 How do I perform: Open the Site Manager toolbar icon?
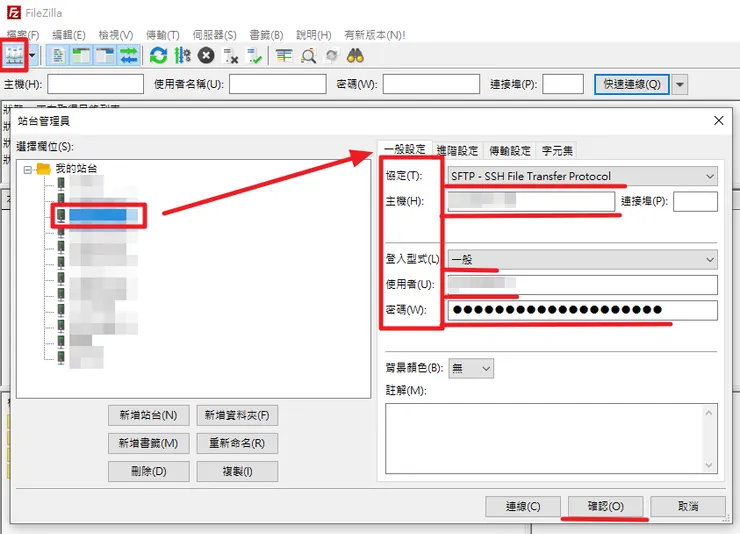tap(13, 56)
